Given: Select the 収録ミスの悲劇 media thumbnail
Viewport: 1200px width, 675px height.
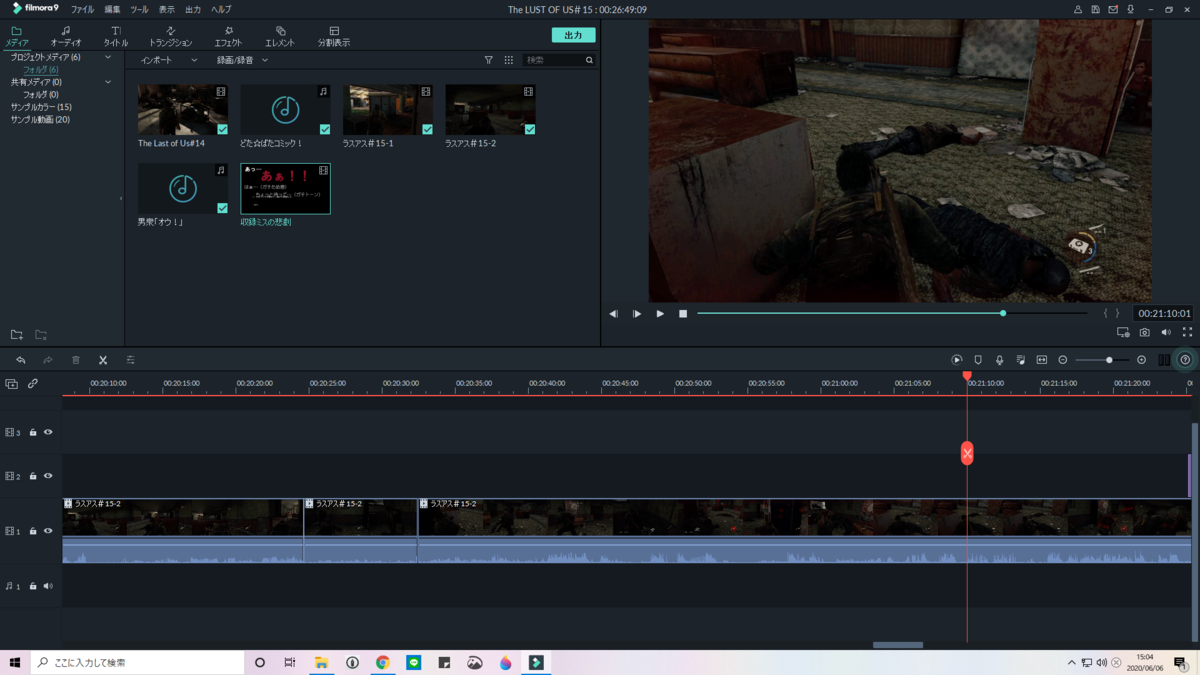Looking at the screenshot, I should click(x=285, y=188).
